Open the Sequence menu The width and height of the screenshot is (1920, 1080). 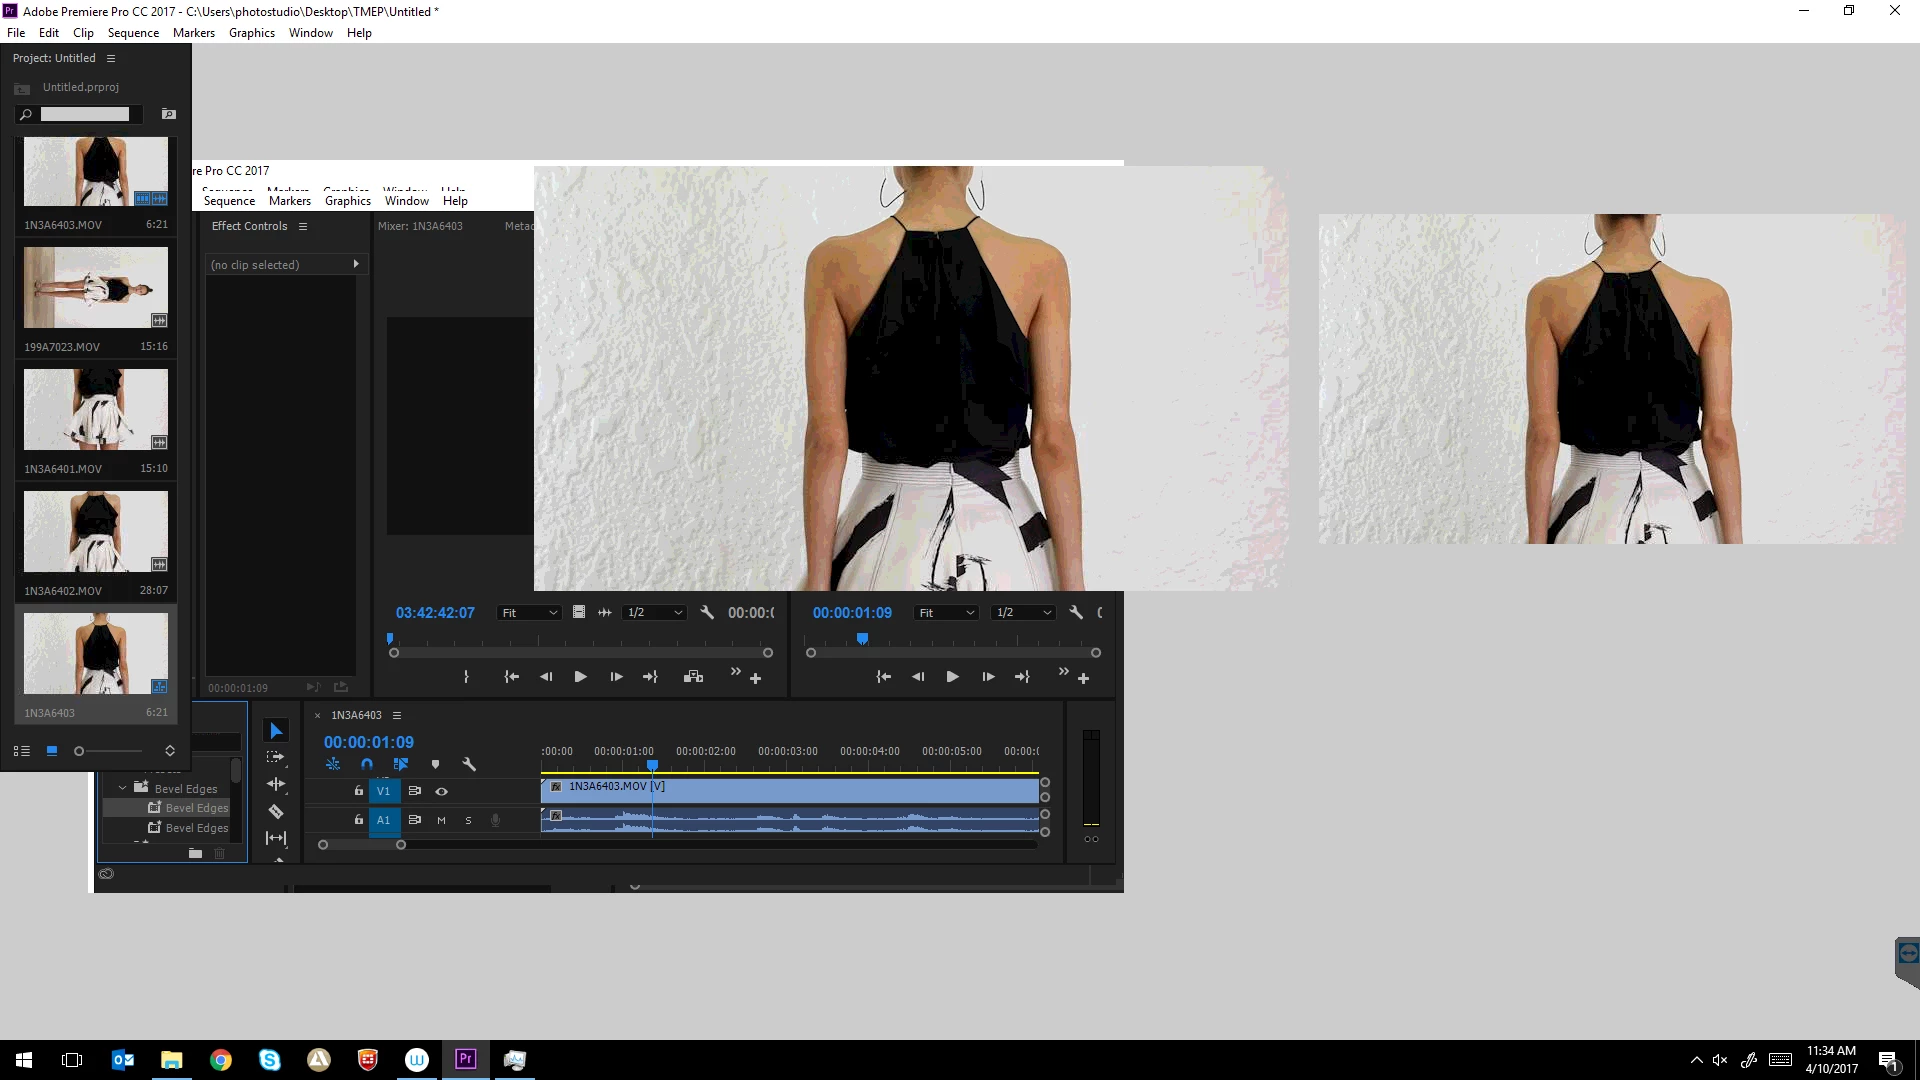coord(133,33)
